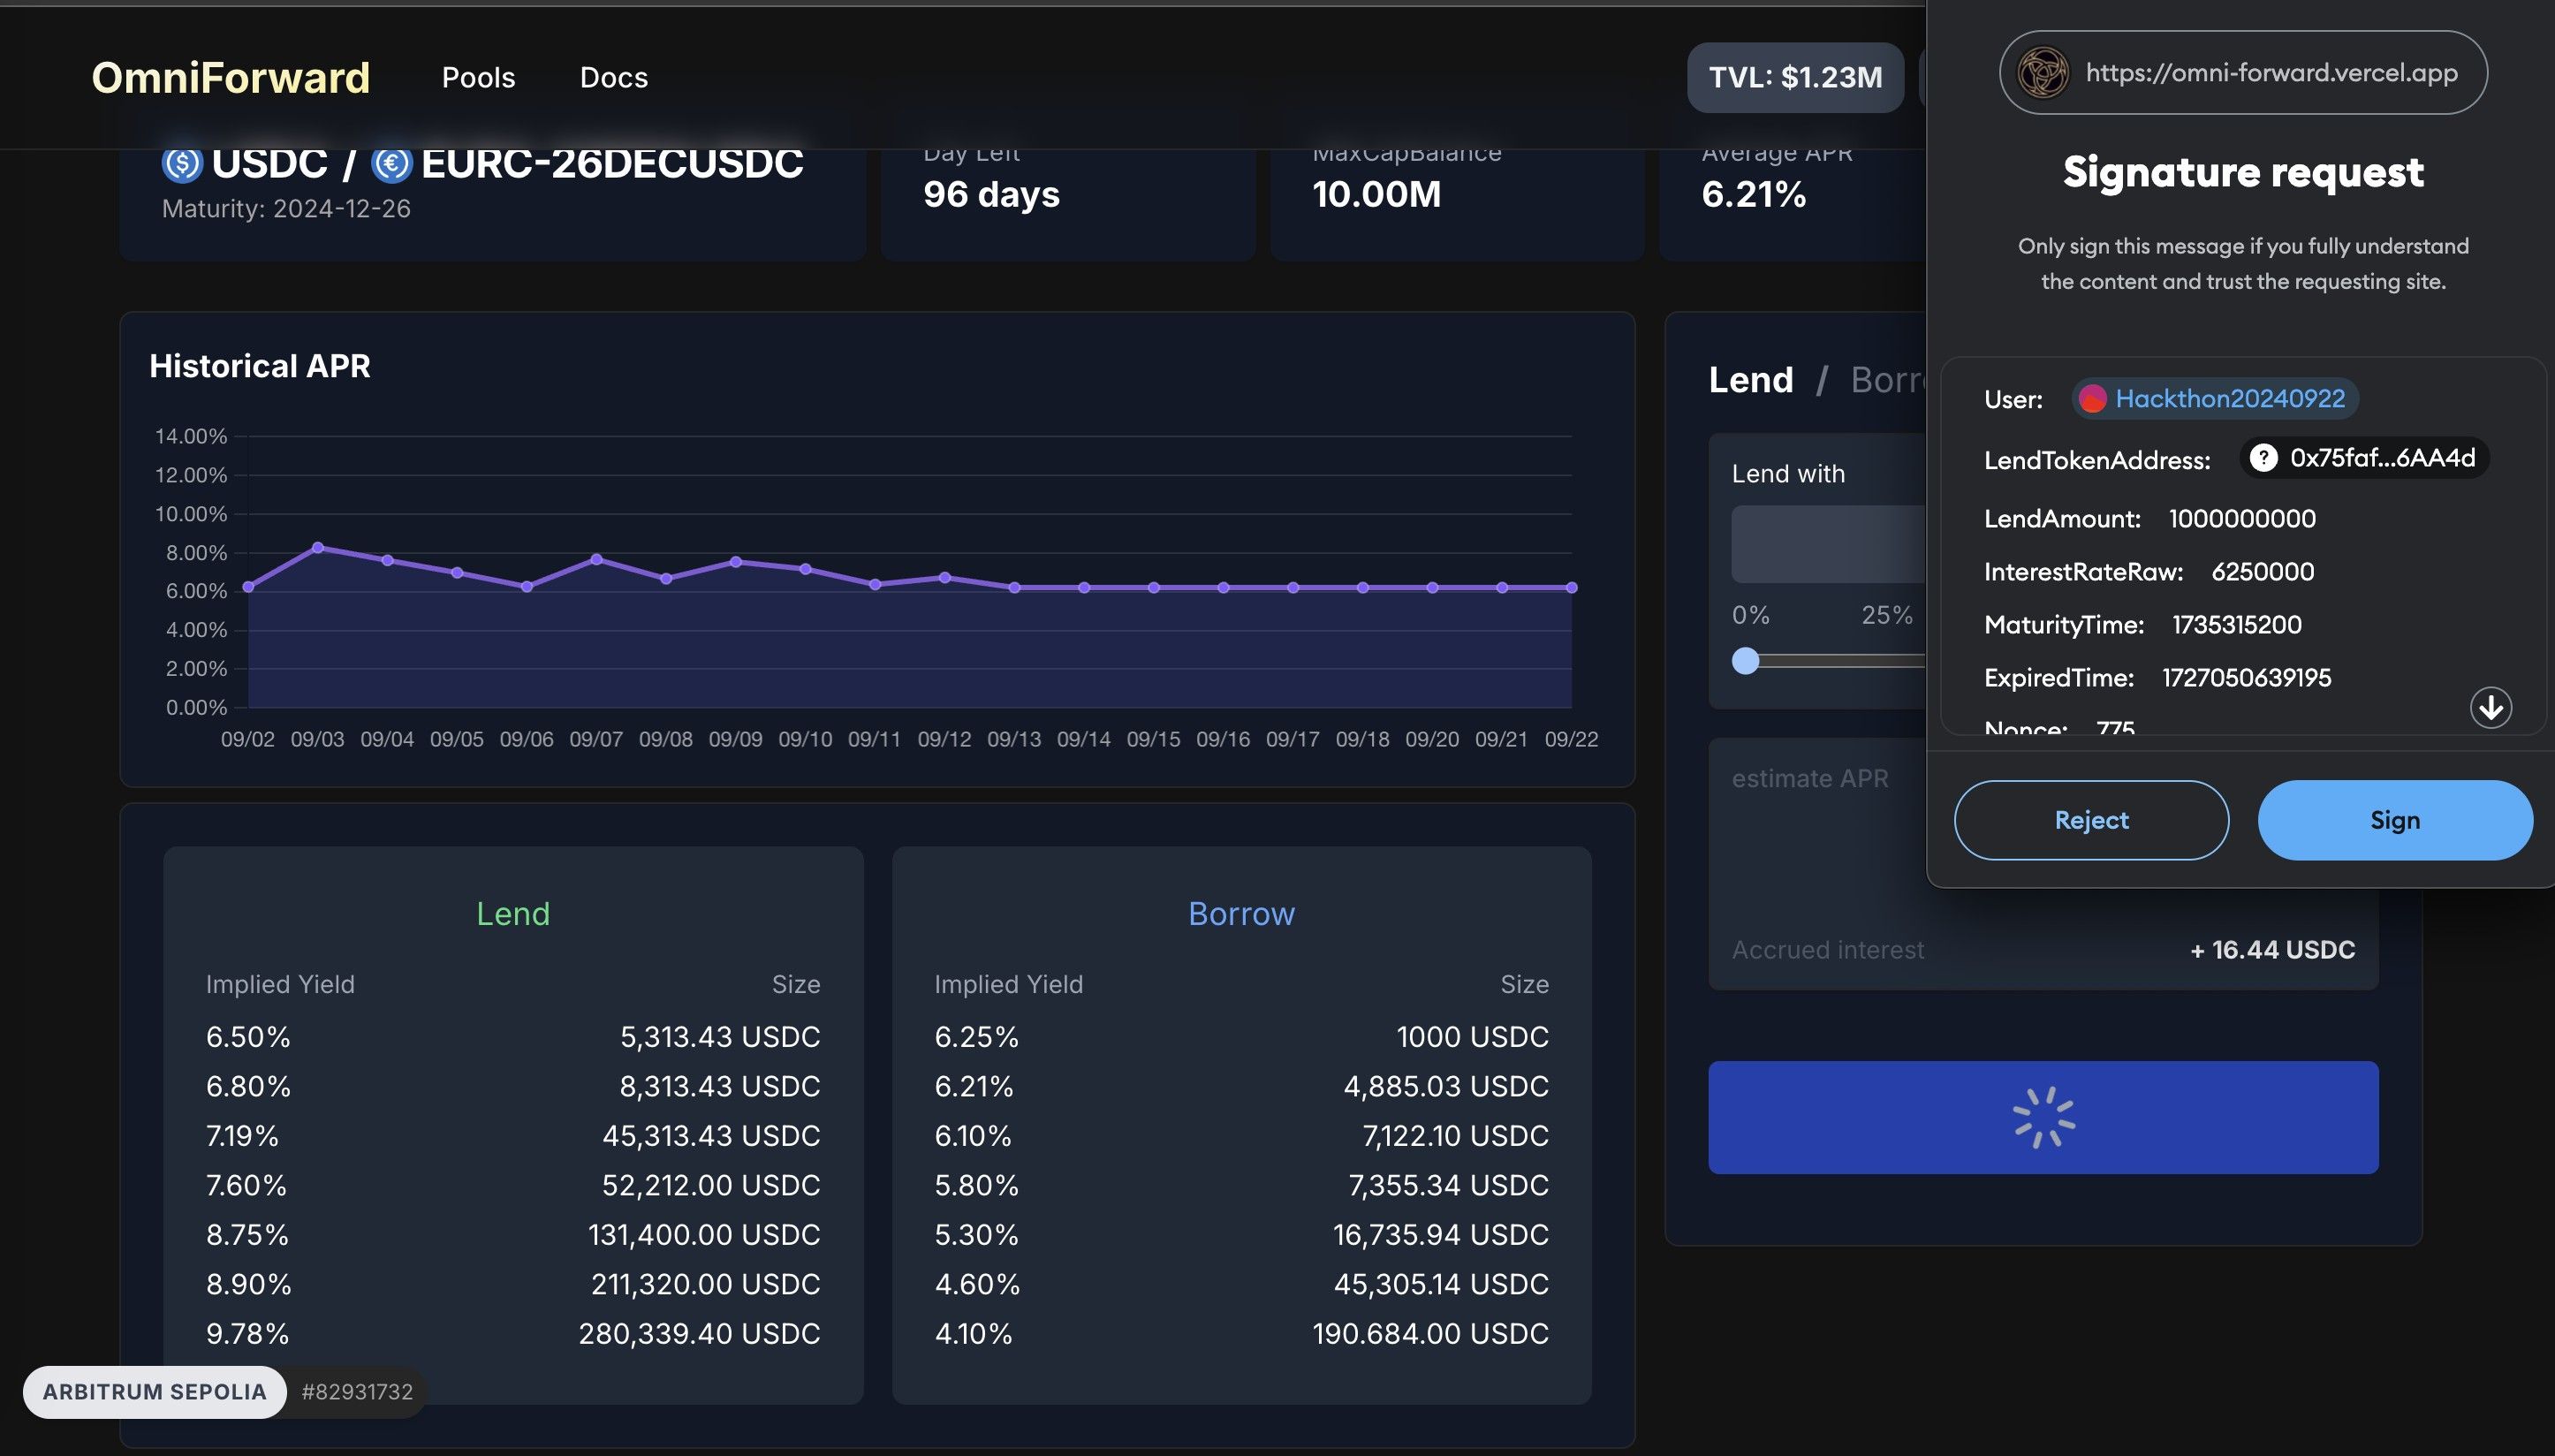Click the USDC coin icon in pool title
The image size is (2555, 1456).
(182, 164)
